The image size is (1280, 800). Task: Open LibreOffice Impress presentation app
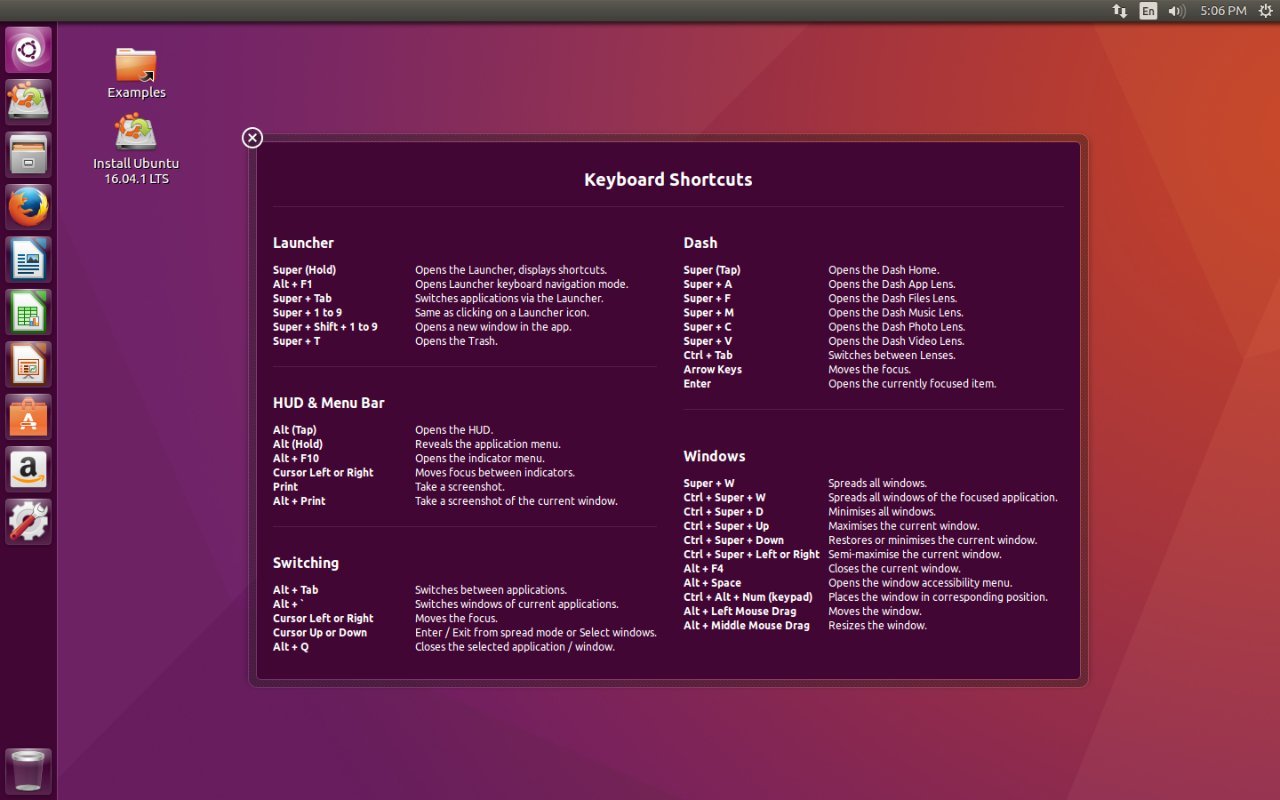28,365
